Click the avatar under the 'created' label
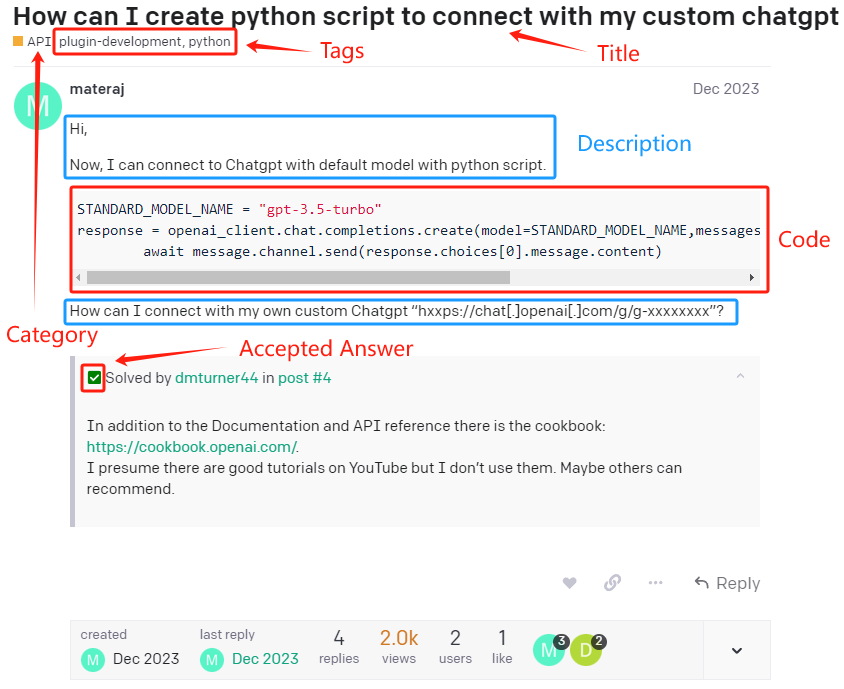This screenshot has width=844, height=689. pyautogui.click(x=93, y=659)
